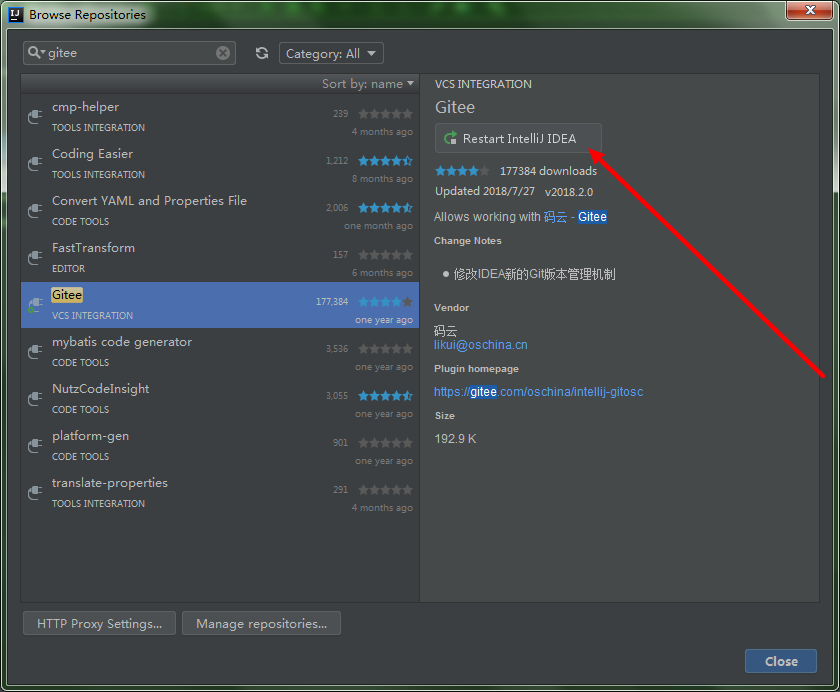The image size is (840, 692).
Task: Click Gitee rating stars in details panel
Action: point(462,171)
